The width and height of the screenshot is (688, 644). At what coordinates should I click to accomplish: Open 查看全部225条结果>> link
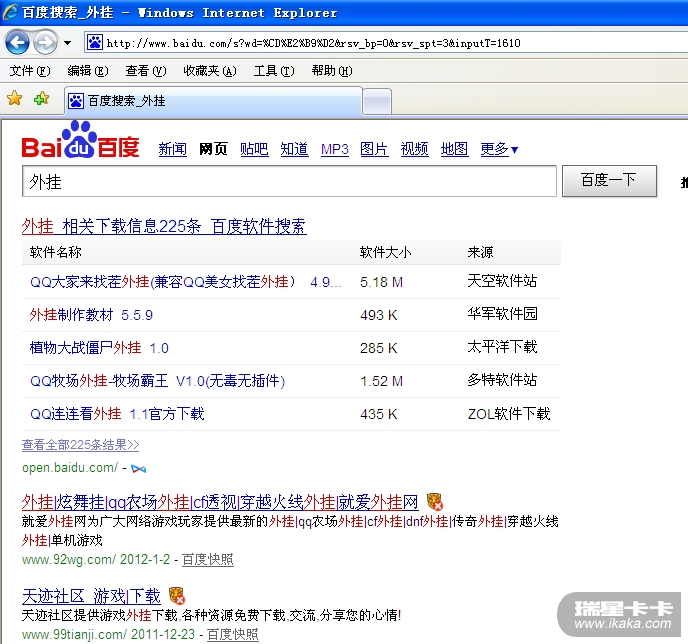80,445
